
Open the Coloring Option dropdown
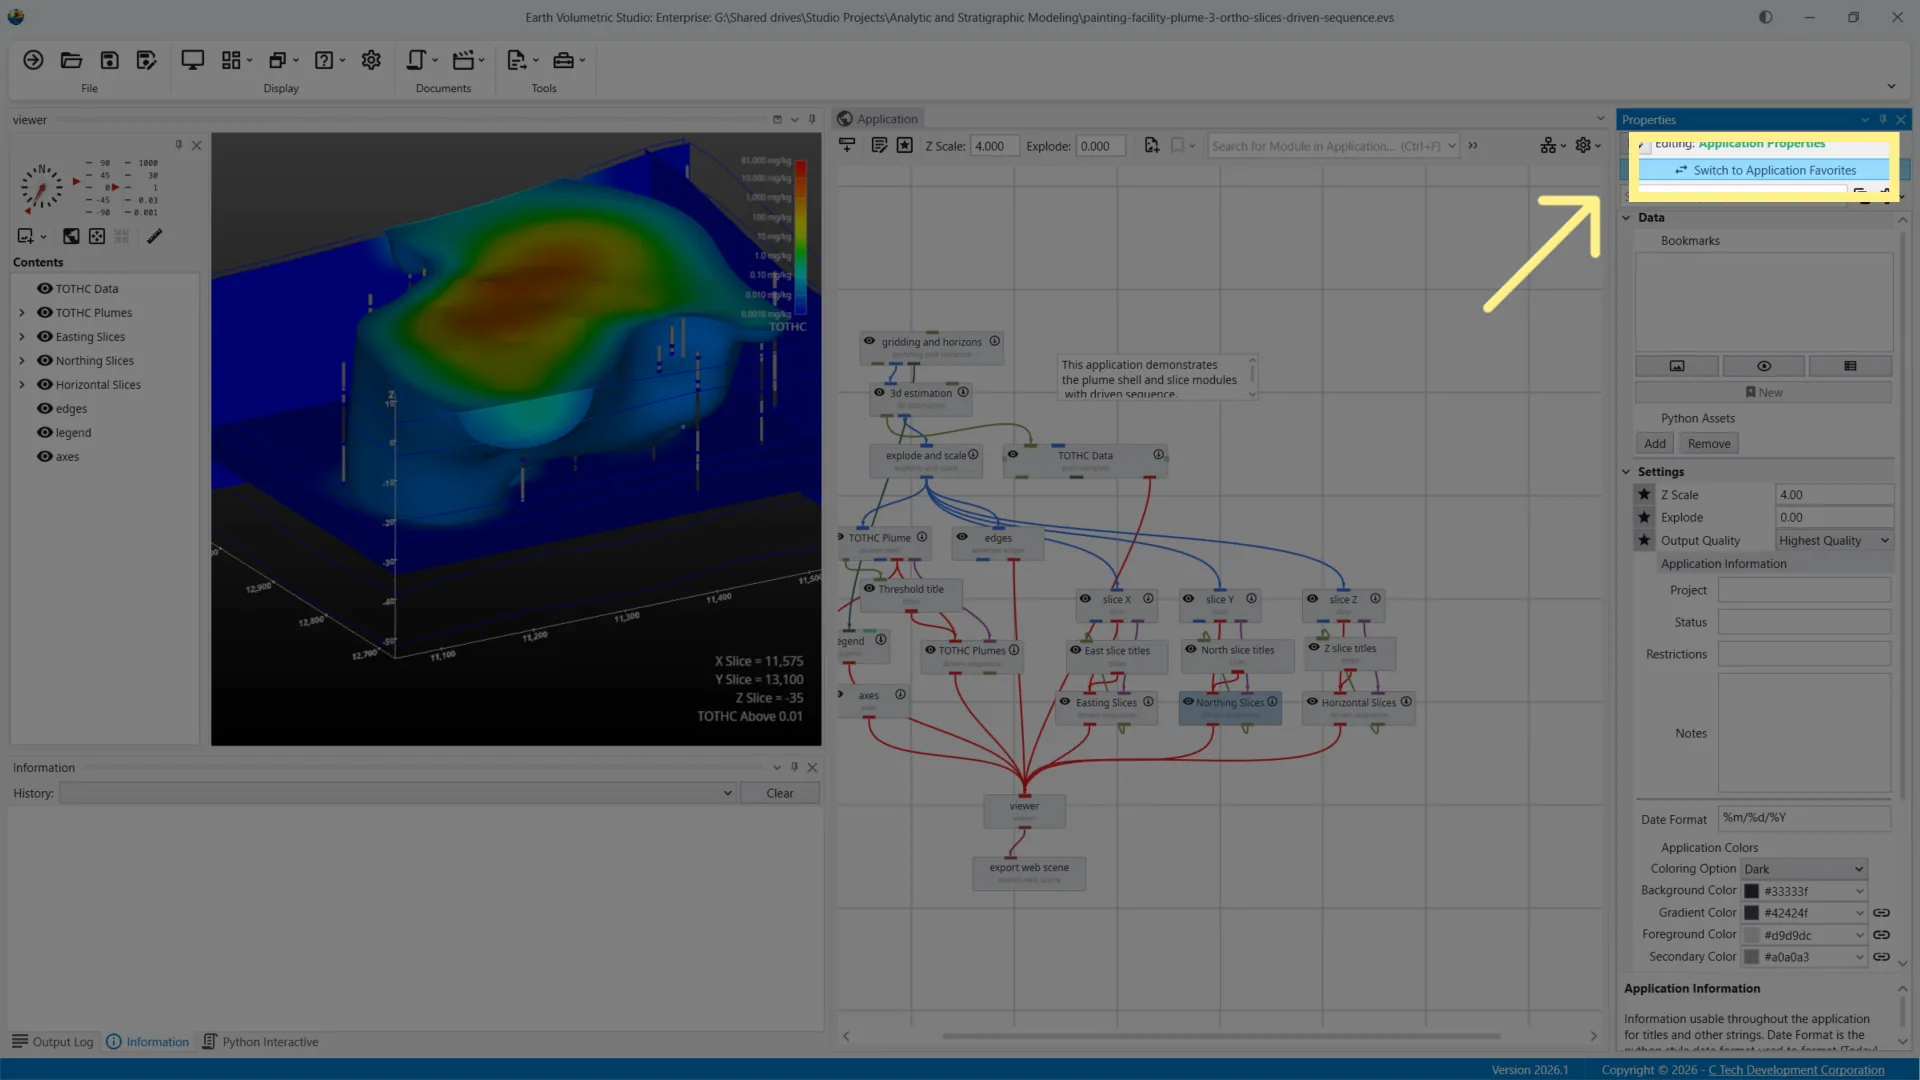(x=1804, y=869)
